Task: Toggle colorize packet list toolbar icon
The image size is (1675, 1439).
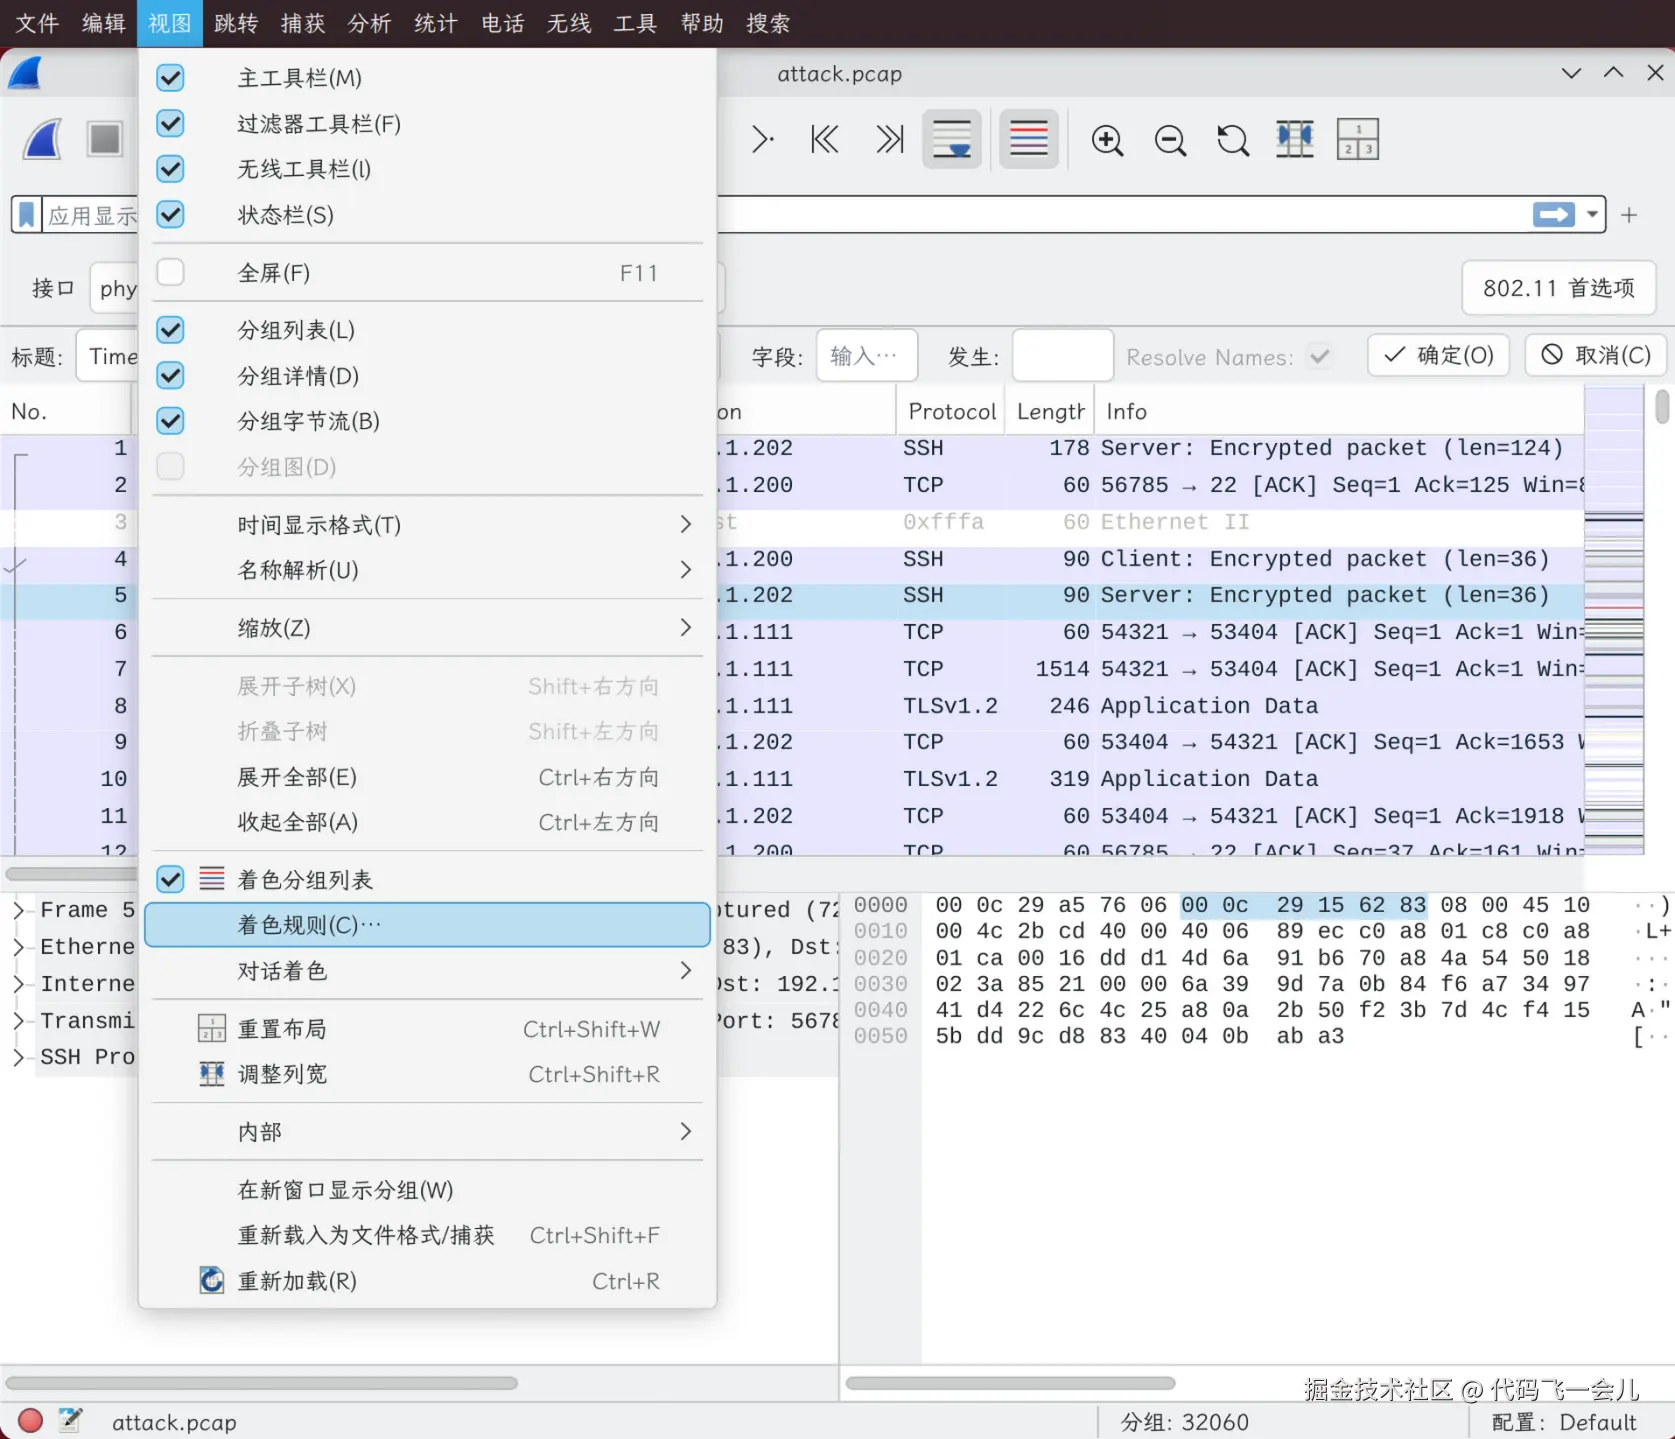Action: (1029, 139)
